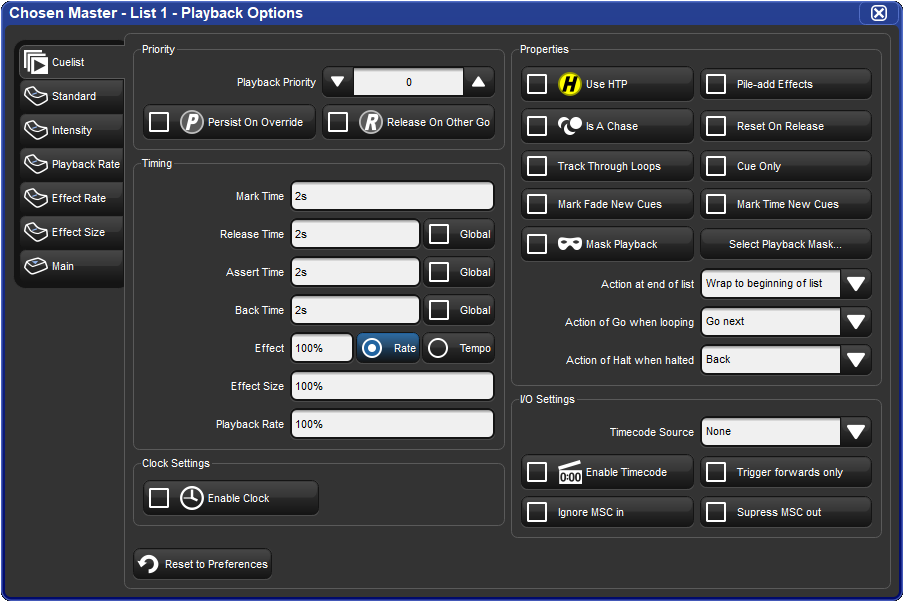Enable Pile-add Effects checkbox
This screenshot has width=904, height=601.
(x=715, y=84)
